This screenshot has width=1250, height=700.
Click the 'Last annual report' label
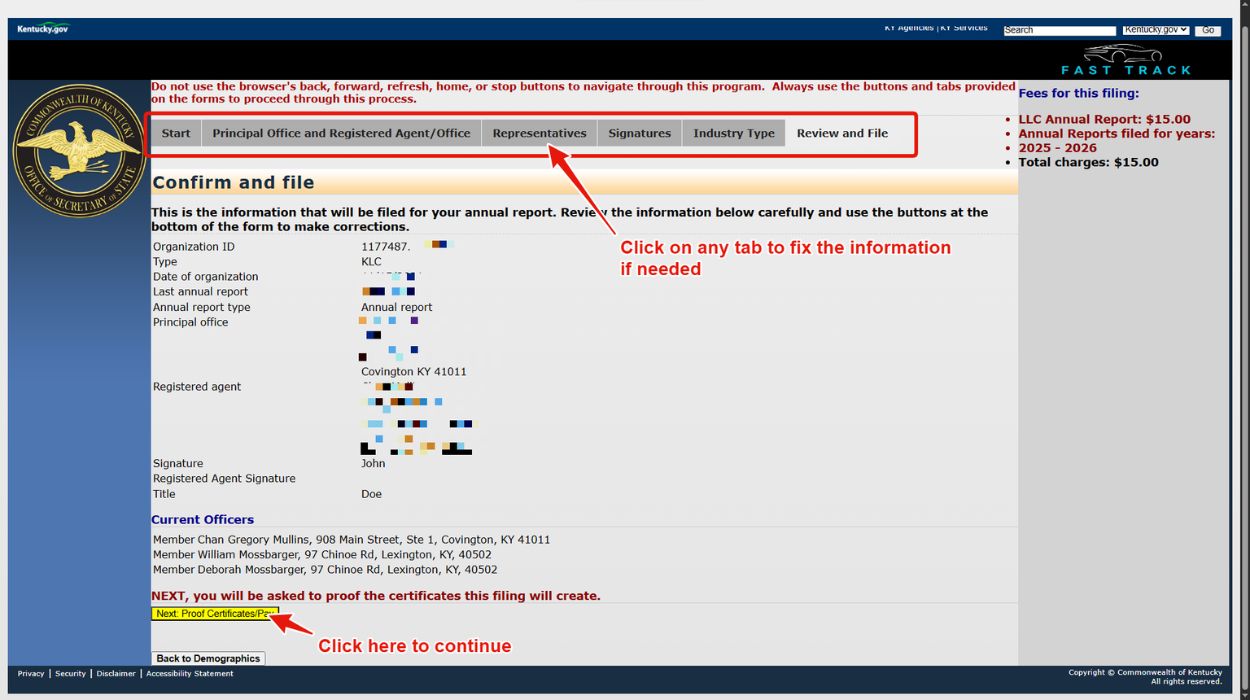tap(201, 291)
